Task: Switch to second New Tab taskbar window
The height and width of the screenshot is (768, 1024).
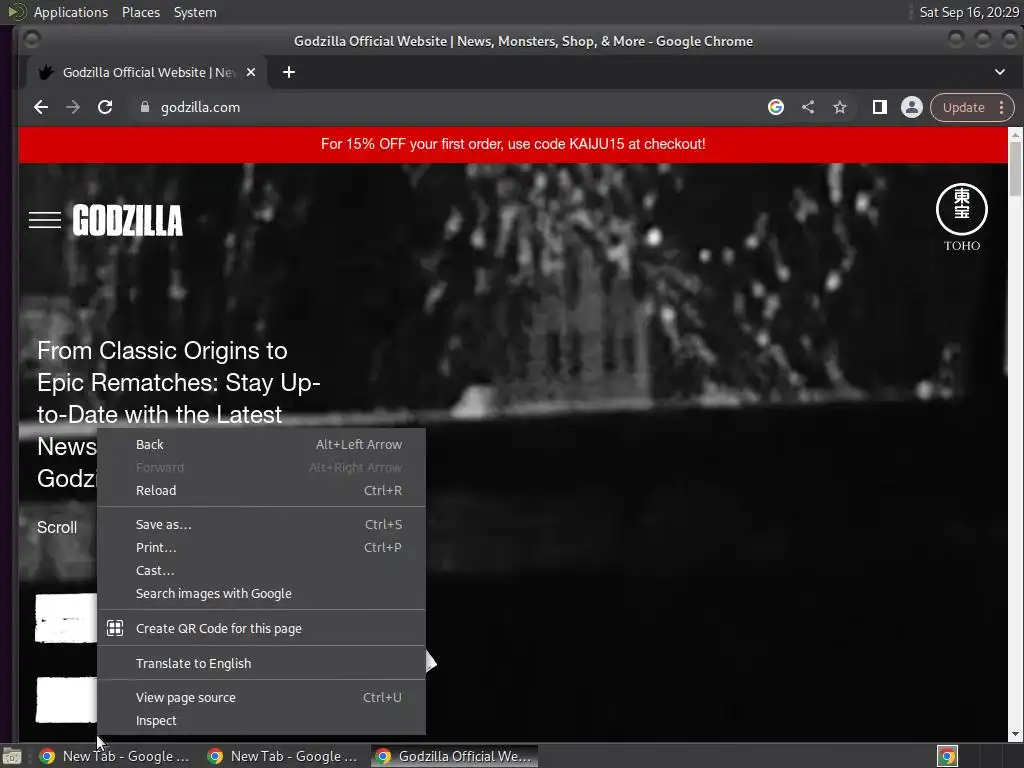Action: tap(283, 756)
